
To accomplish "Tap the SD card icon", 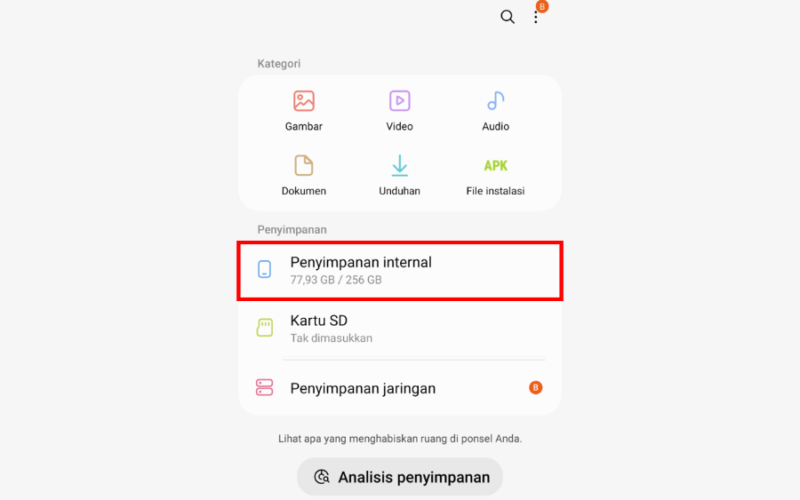I will pyautogui.click(x=264, y=328).
